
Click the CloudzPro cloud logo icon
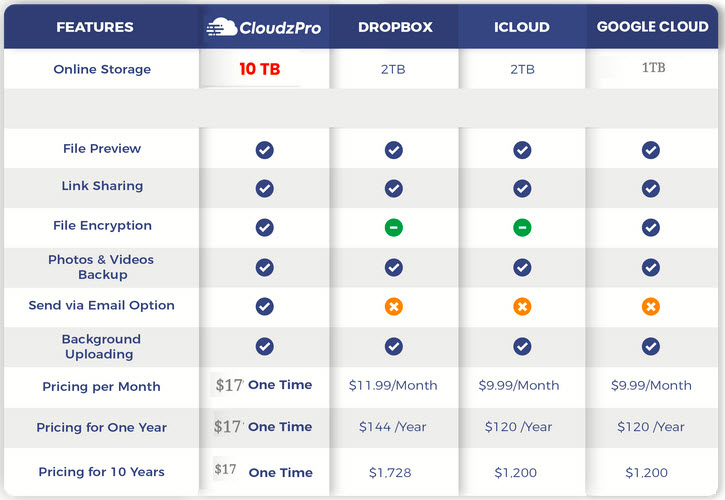coord(222,27)
